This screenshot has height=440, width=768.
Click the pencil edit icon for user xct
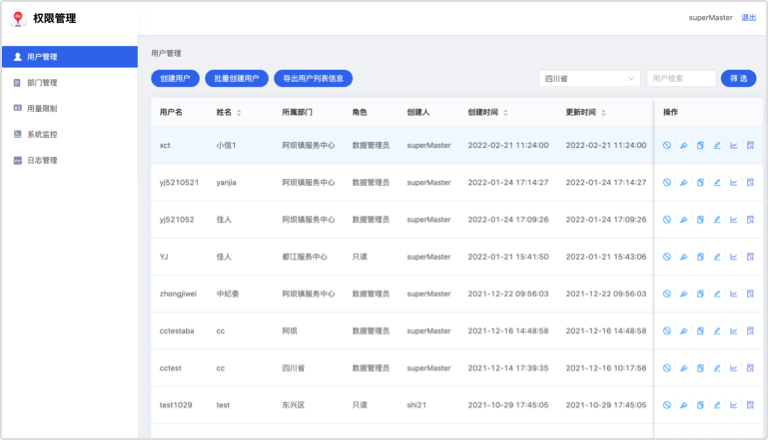[717, 146]
